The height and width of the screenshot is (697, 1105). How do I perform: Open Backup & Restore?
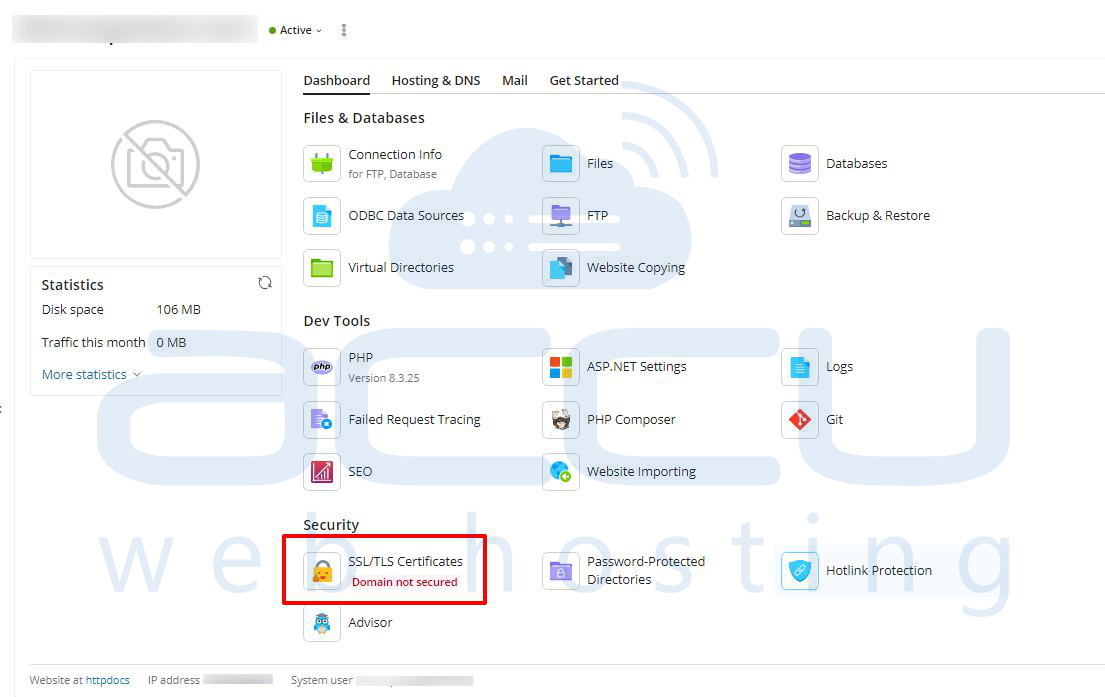(x=877, y=215)
